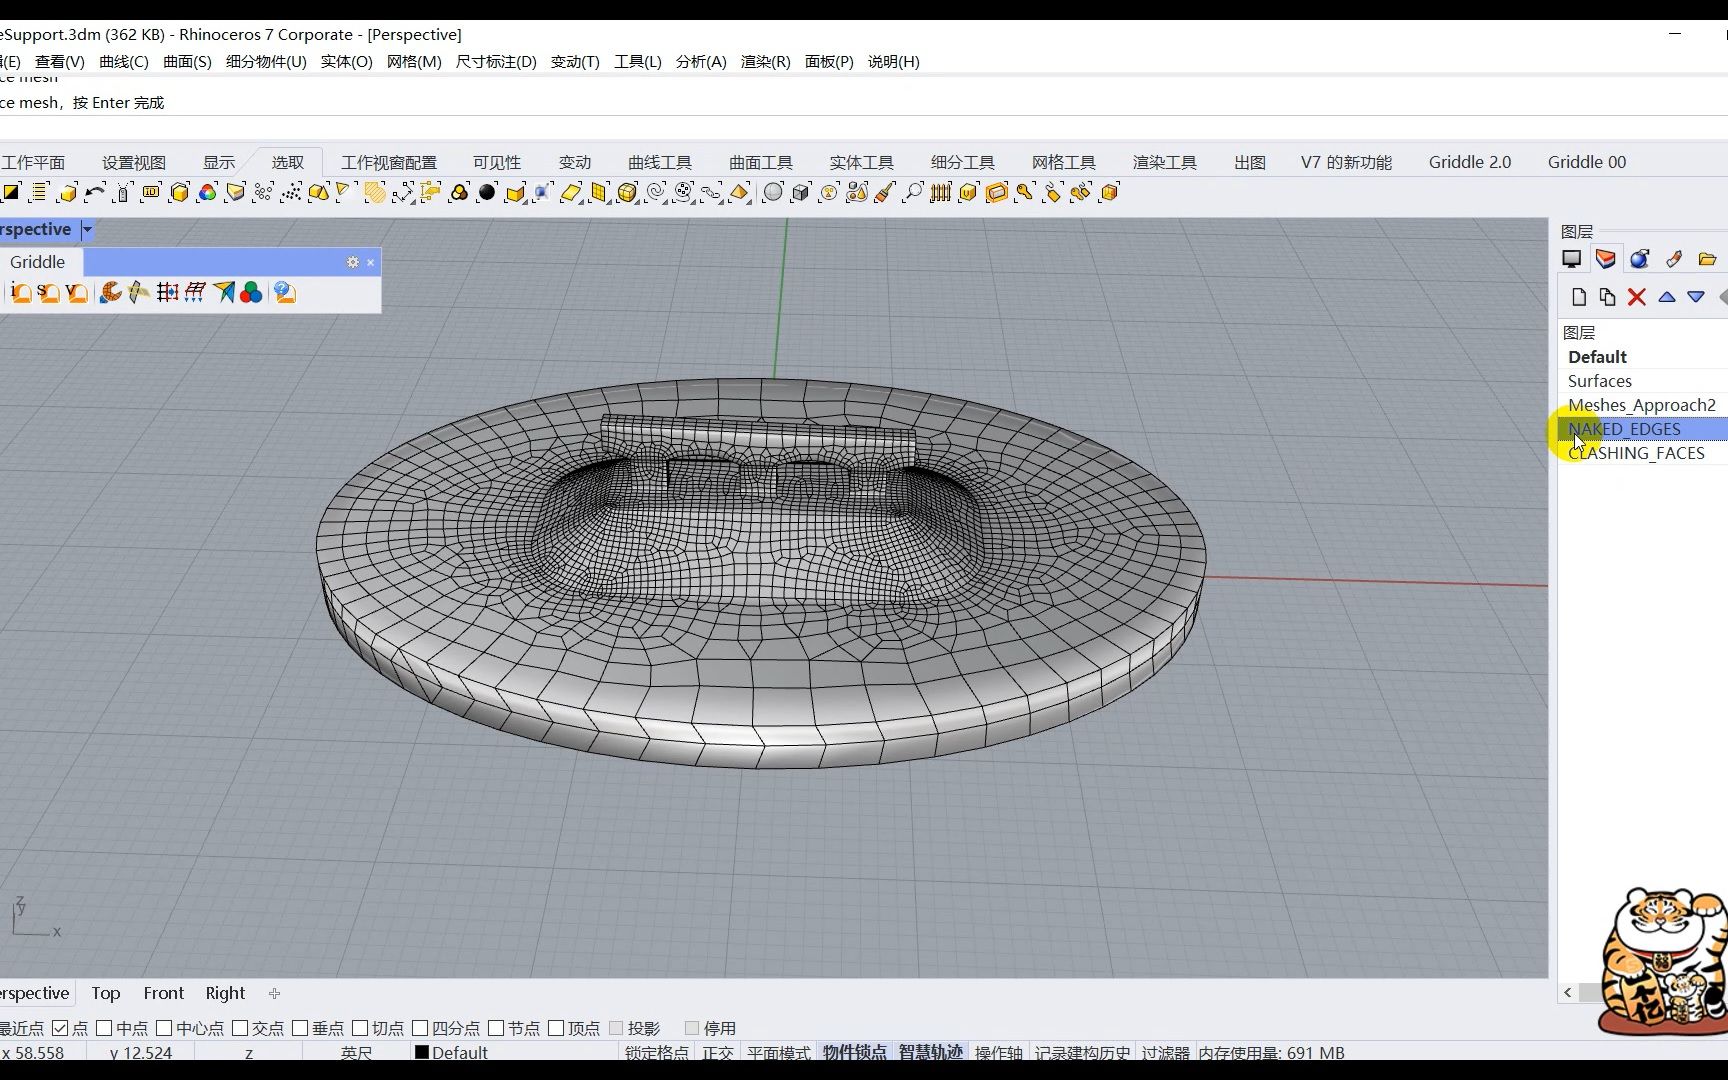Enable the 交点 (intersection) osnap checkbox
Screen dimensions: 1728x1080
240,1028
